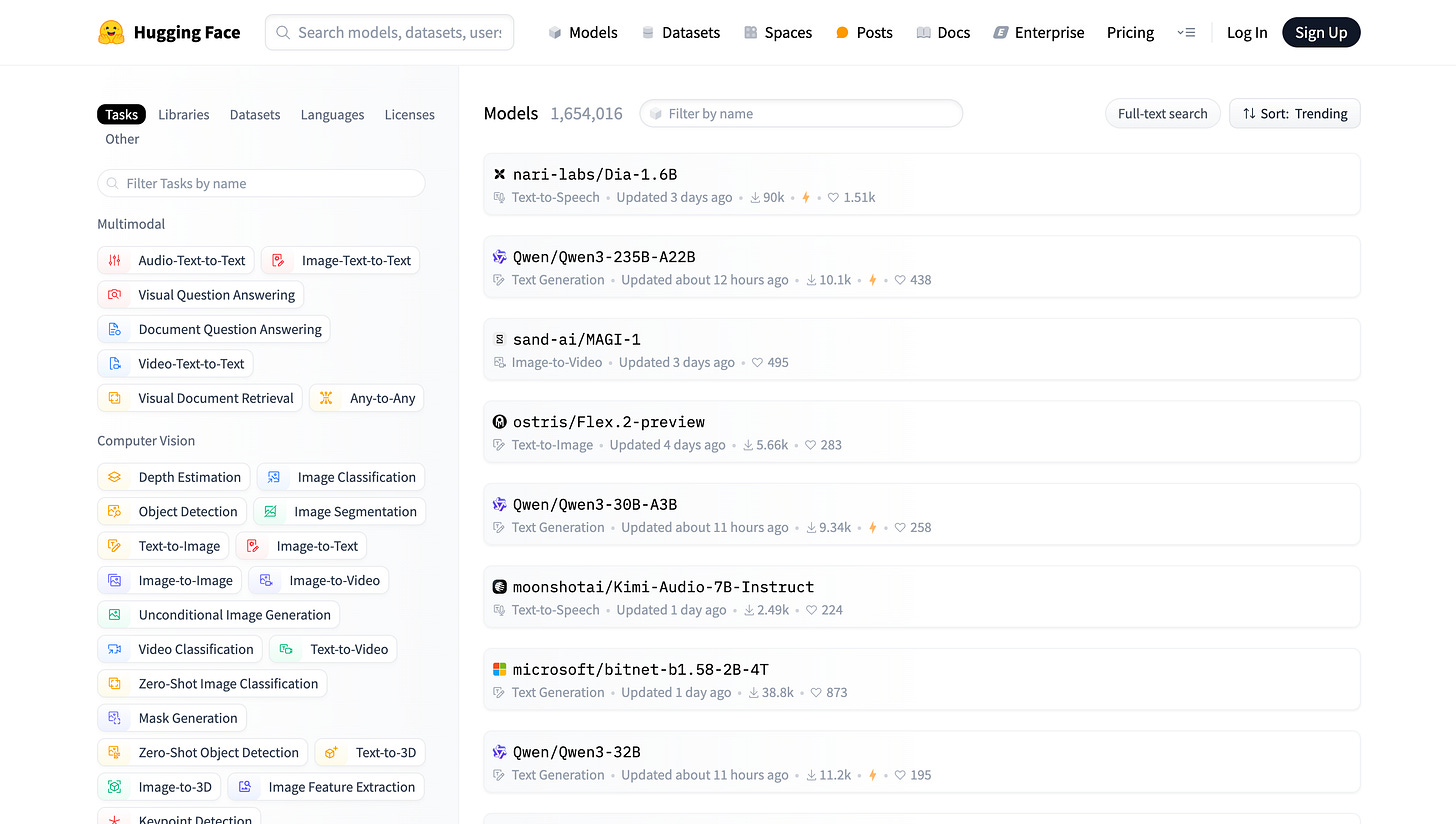The height and width of the screenshot is (824, 1456).
Task: Select the Zero-Shot Image Classification icon
Action: pyautogui.click(x=114, y=683)
